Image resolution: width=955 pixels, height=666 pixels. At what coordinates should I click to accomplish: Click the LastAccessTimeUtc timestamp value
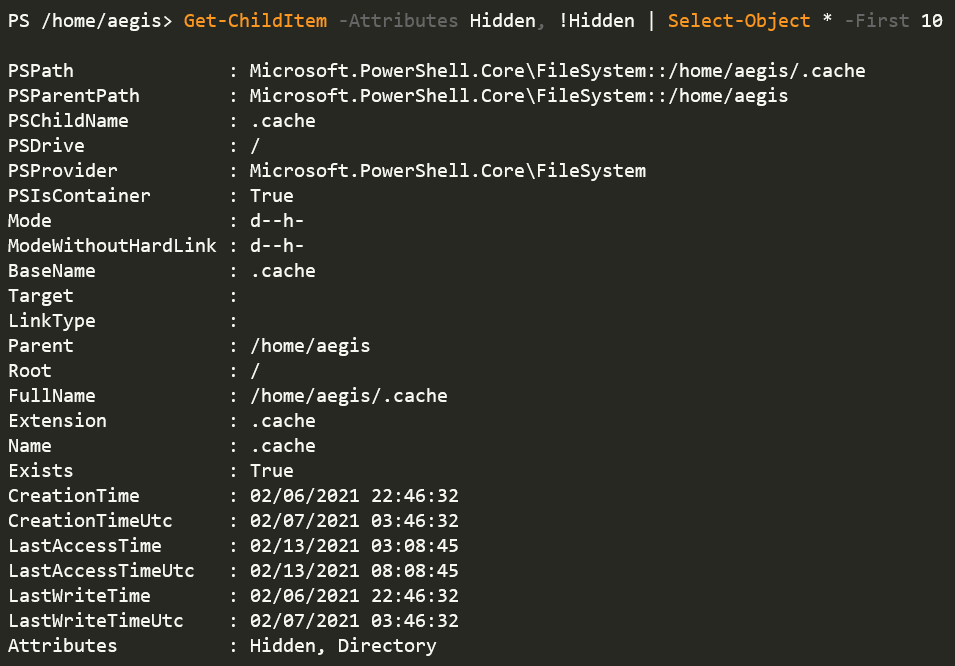tap(354, 570)
